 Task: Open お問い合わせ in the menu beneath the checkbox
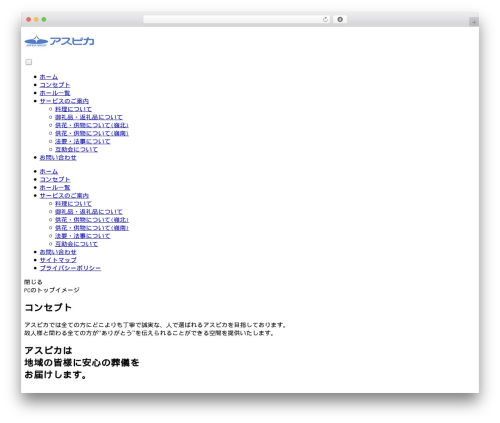tap(58, 157)
